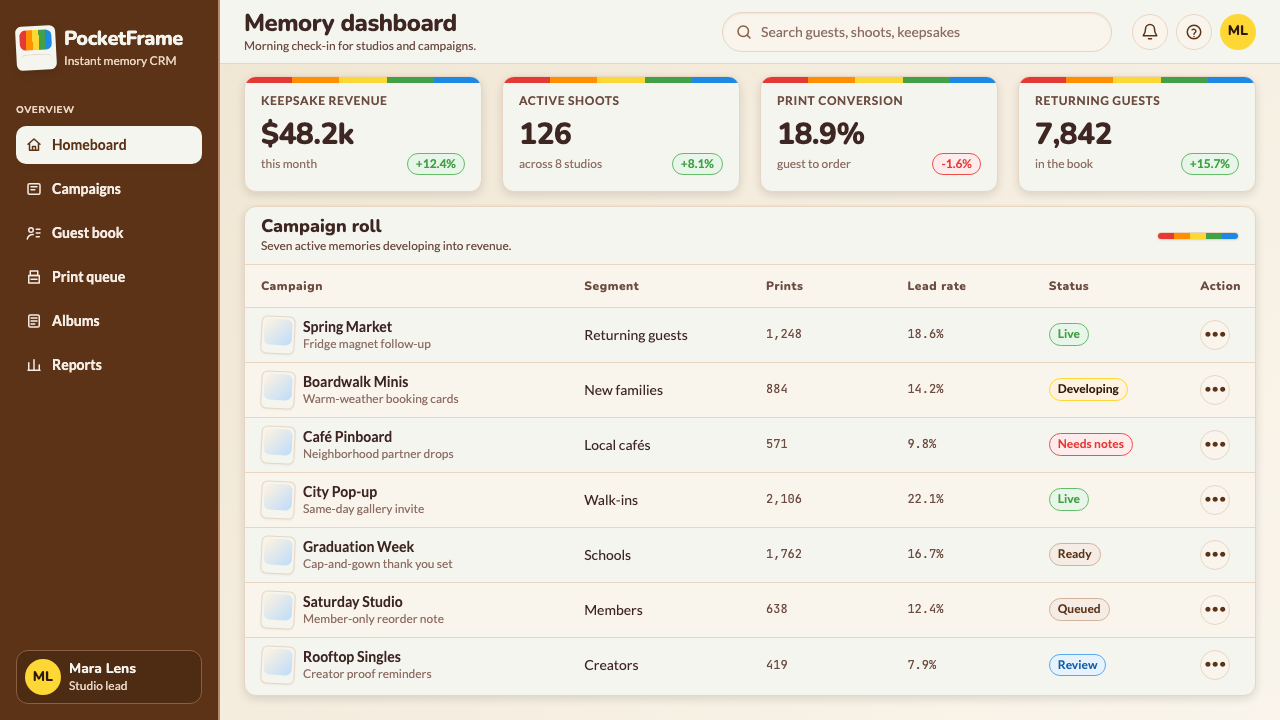Click the Local cafés segment cell
1280x720 pixels.
[617, 445]
